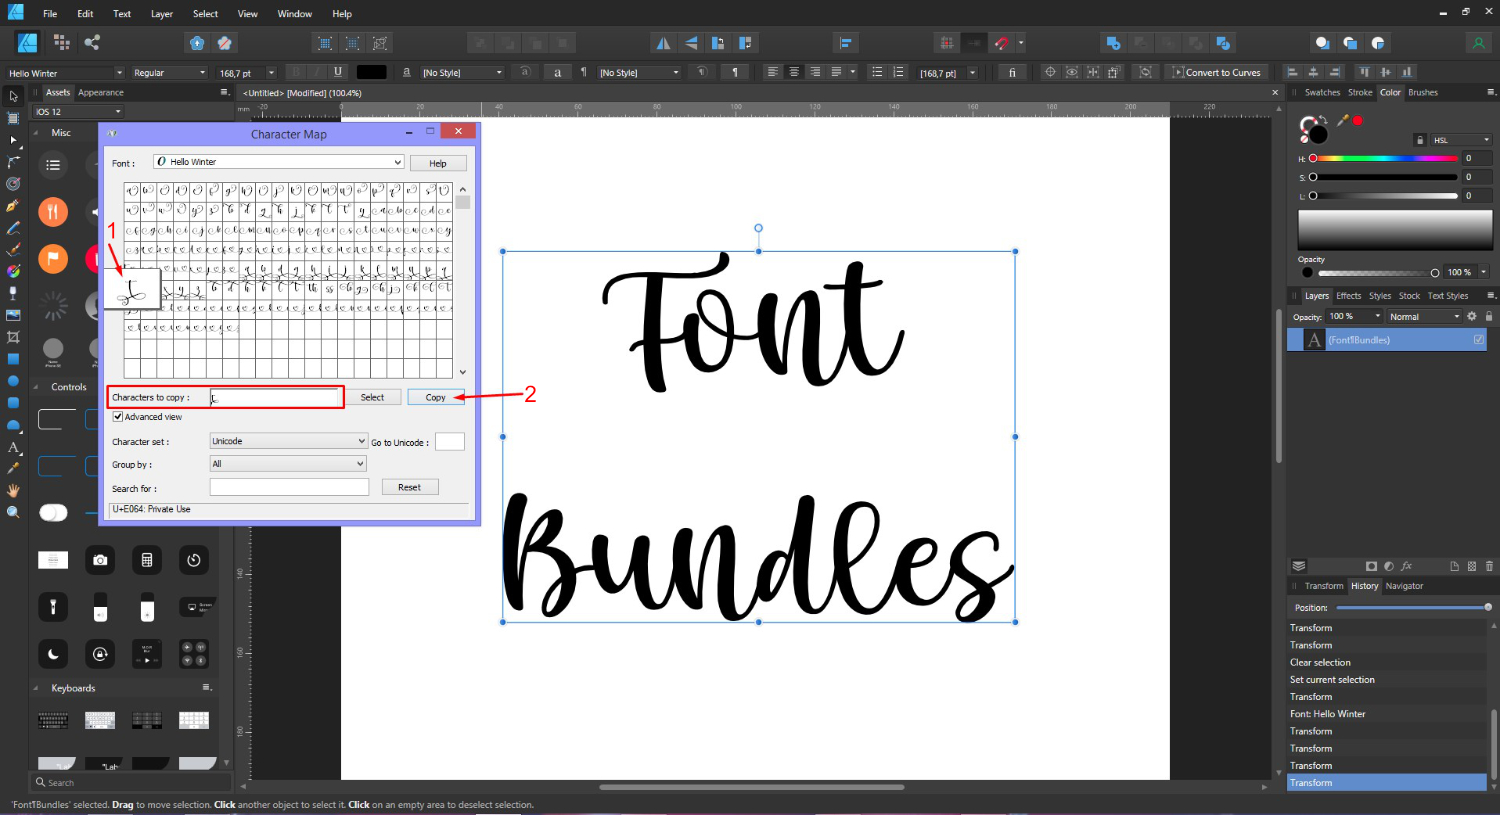The image size is (1500, 815).
Task: Toggle the snapping magnet icon
Action: coord(1002,43)
